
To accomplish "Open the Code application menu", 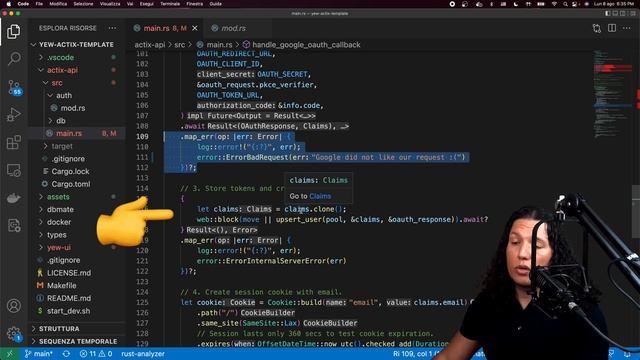I will tap(23, 4).
